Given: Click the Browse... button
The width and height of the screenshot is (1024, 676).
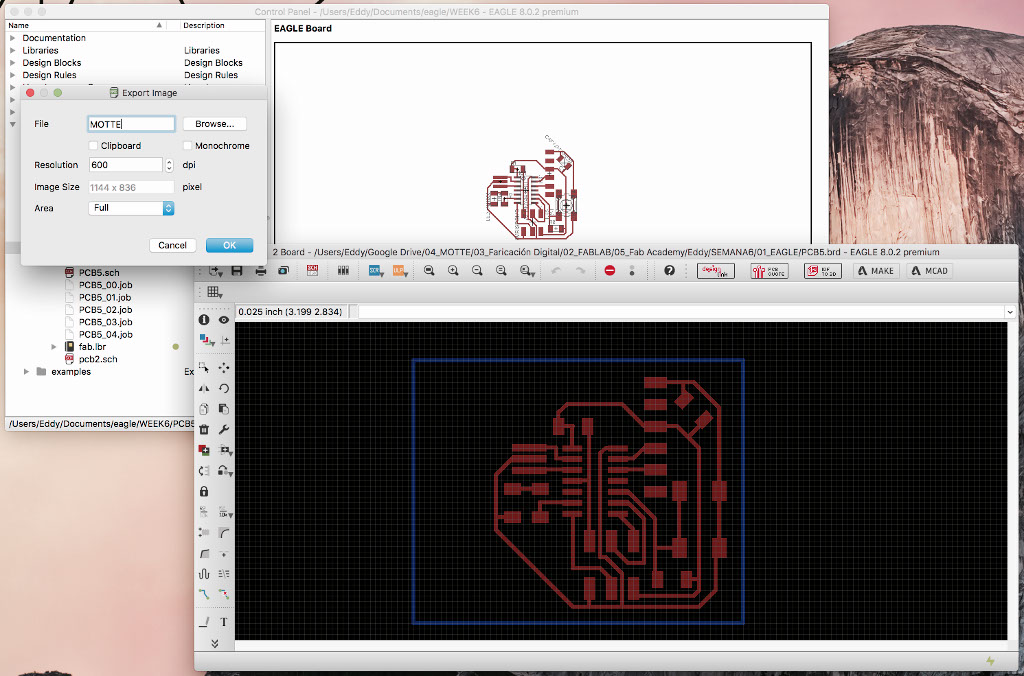Looking at the screenshot, I should tap(214, 123).
